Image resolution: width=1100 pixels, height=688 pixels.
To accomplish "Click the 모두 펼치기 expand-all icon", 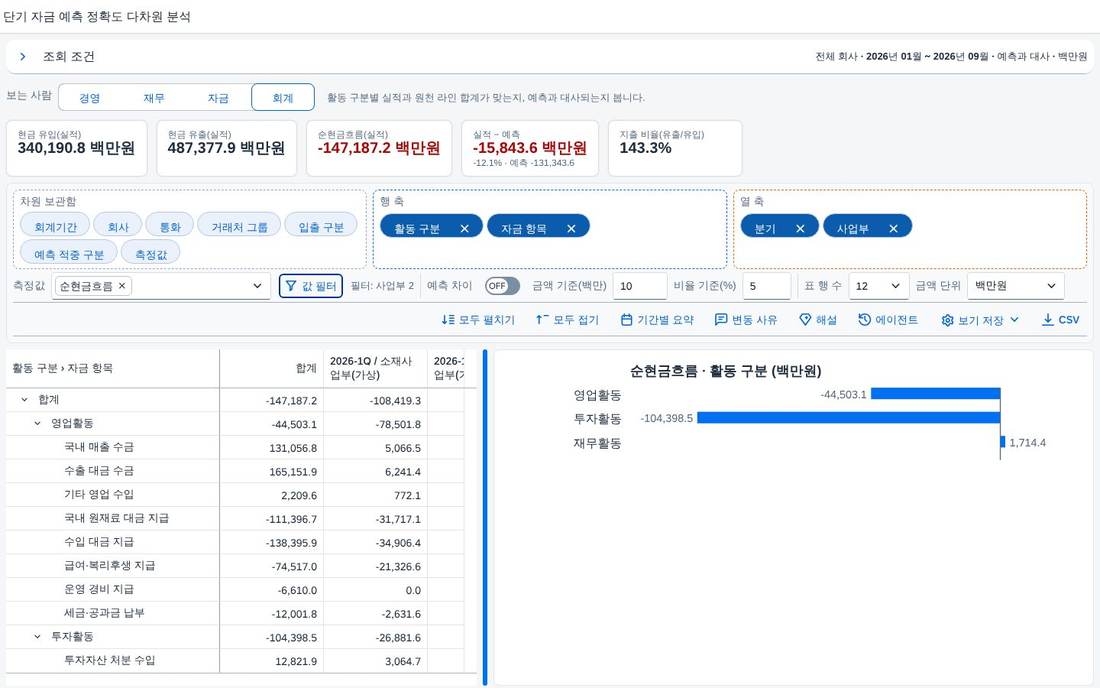I will 448,320.
